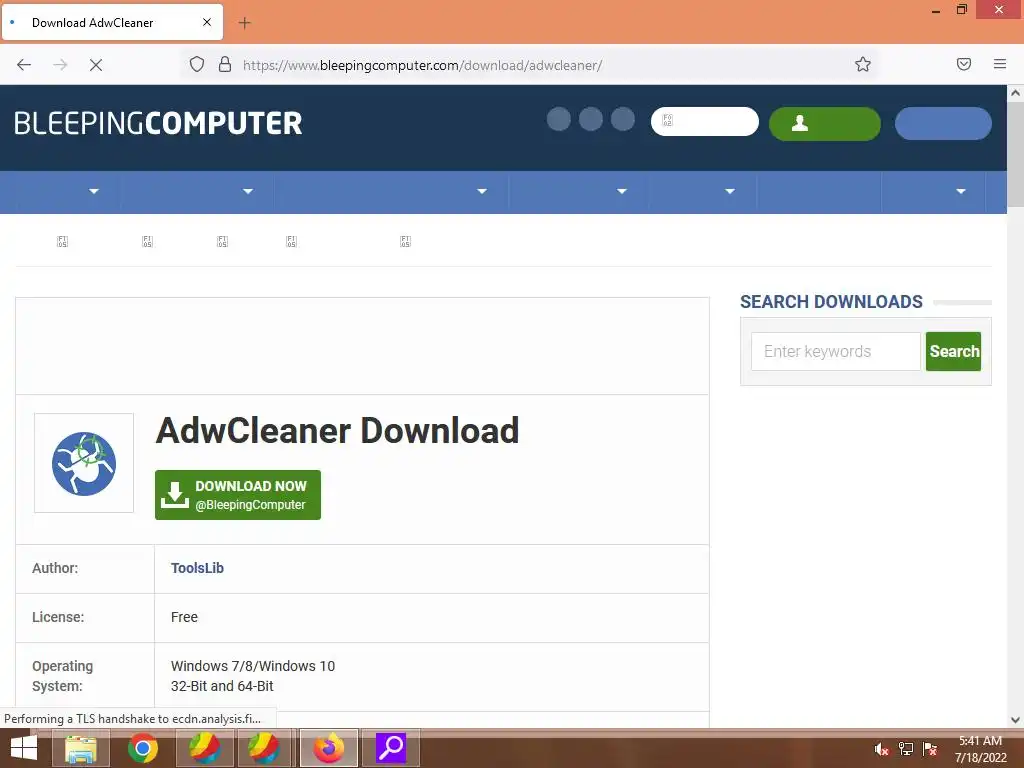Click the SEARCH DOWNLOADS heading
This screenshot has height=768, width=1024.
point(831,302)
